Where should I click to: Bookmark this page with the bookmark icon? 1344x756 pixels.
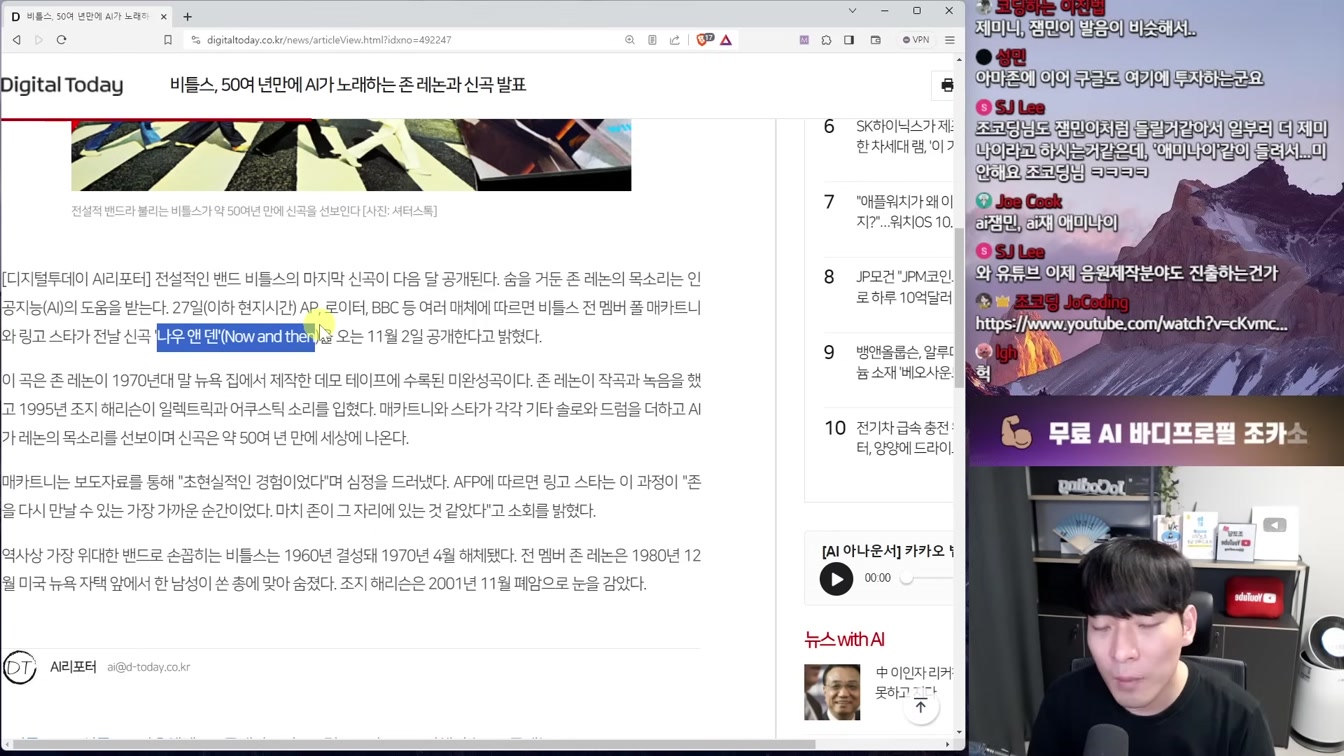168,40
